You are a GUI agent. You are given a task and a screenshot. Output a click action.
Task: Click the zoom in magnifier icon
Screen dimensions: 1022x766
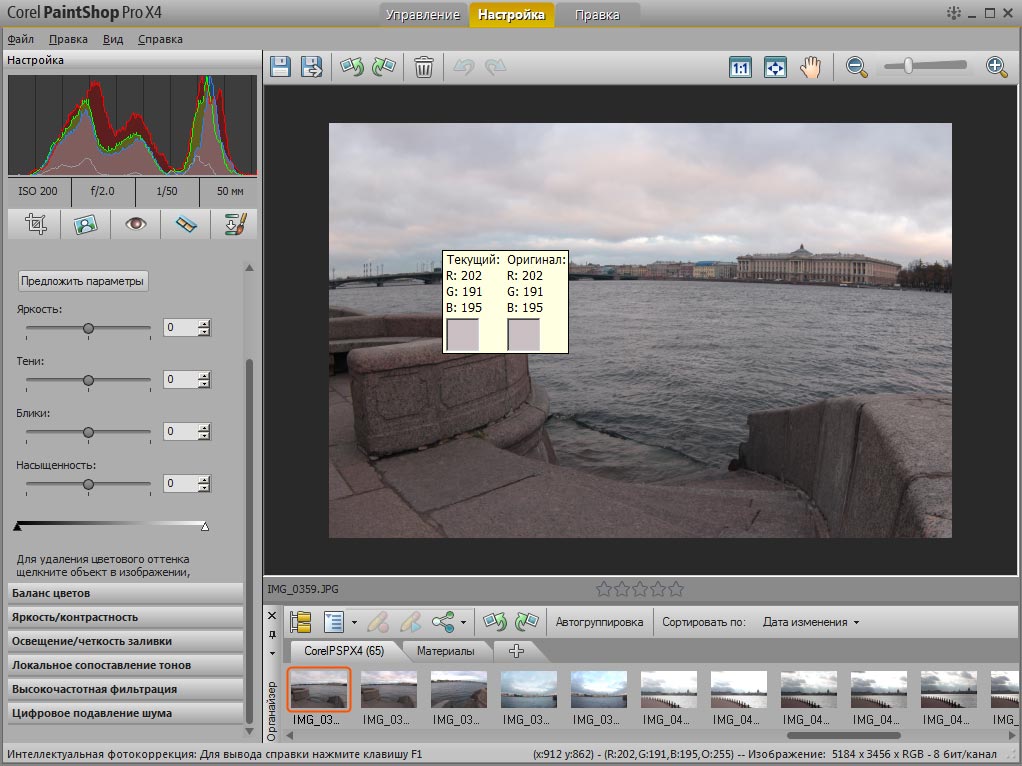tap(995, 67)
